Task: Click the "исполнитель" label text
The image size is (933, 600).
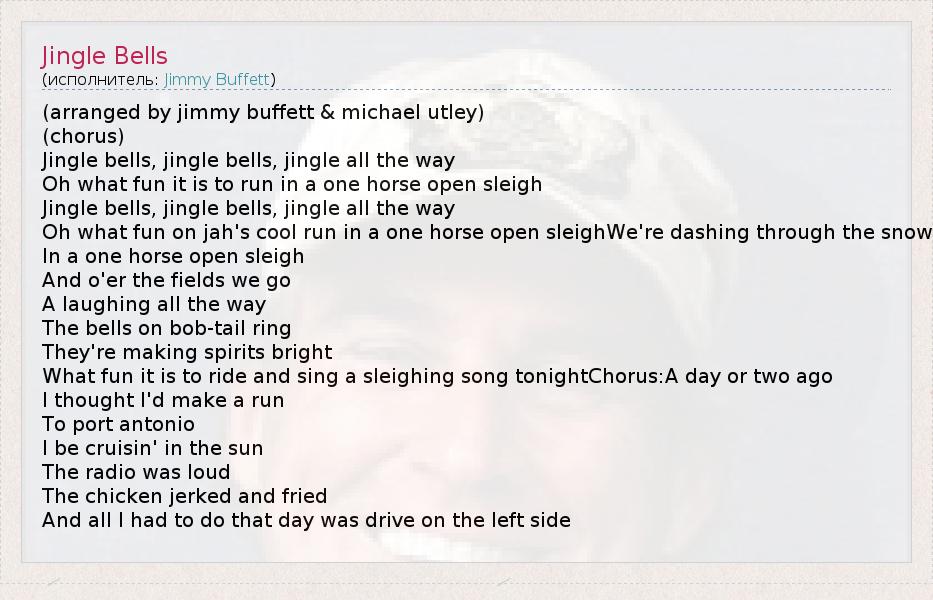Action: (101, 79)
